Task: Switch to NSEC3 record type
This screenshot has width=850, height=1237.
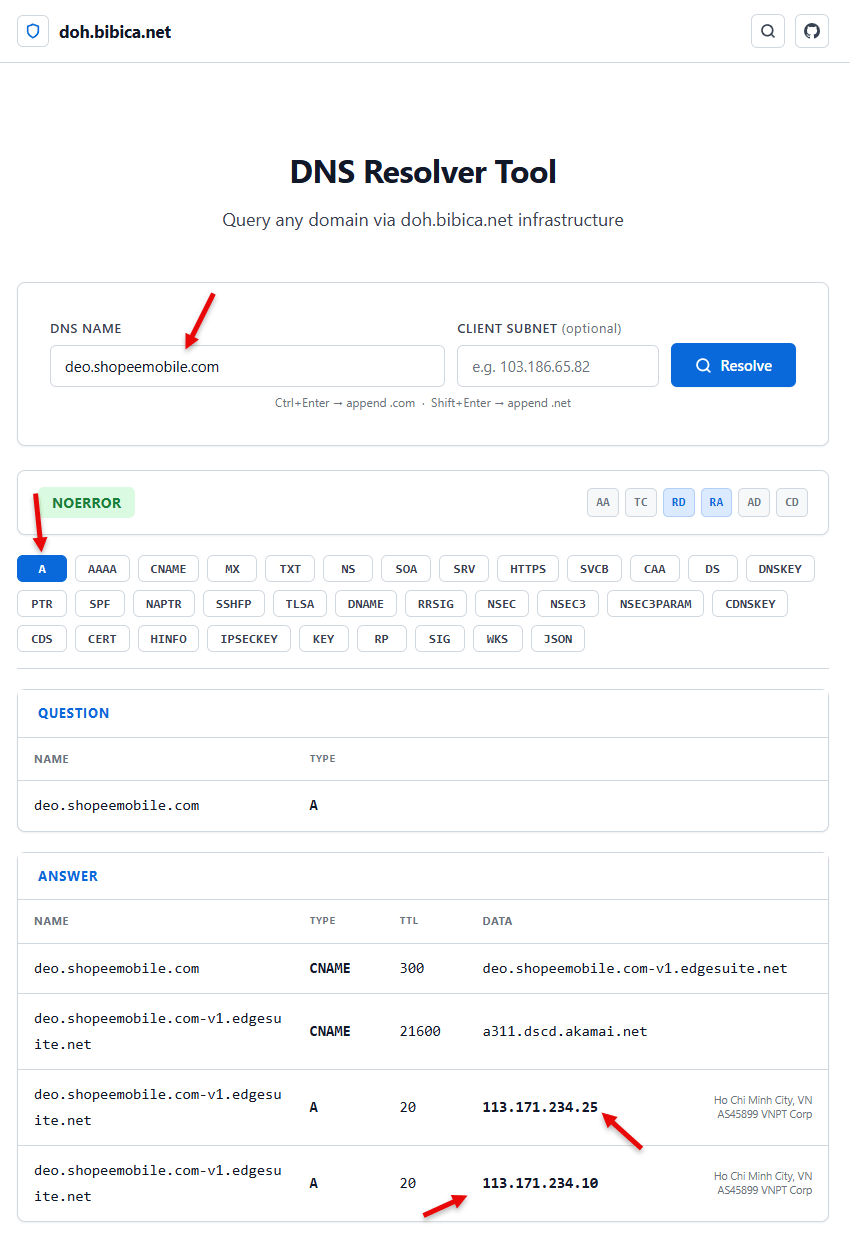Action: 568,604
